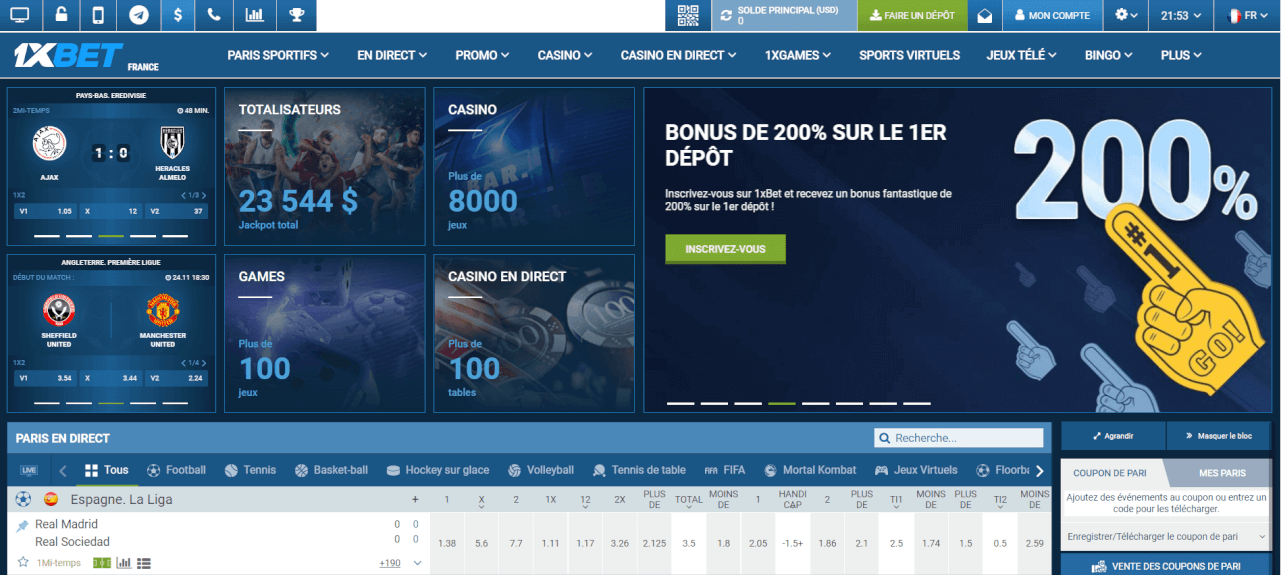Select the Mortal Kombat tab
Screen dimensions: 1281x575
(809, 470)
